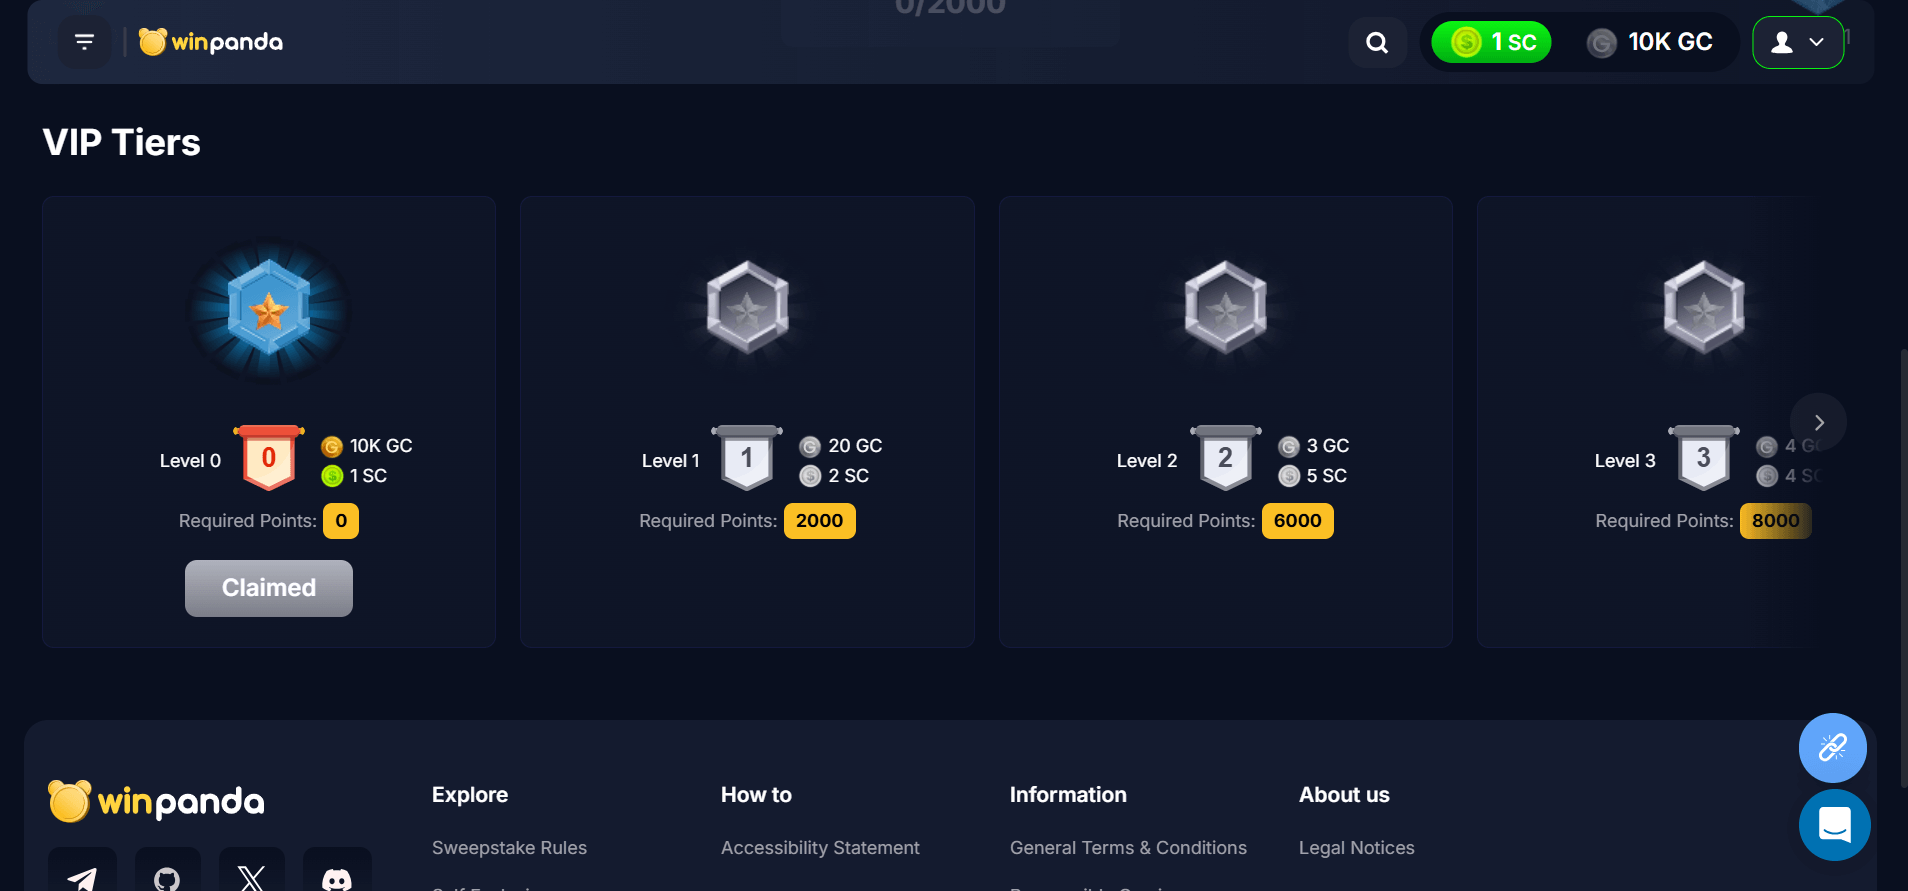
Task: Open the hamburger menu in header
Action: pos(84,42)
